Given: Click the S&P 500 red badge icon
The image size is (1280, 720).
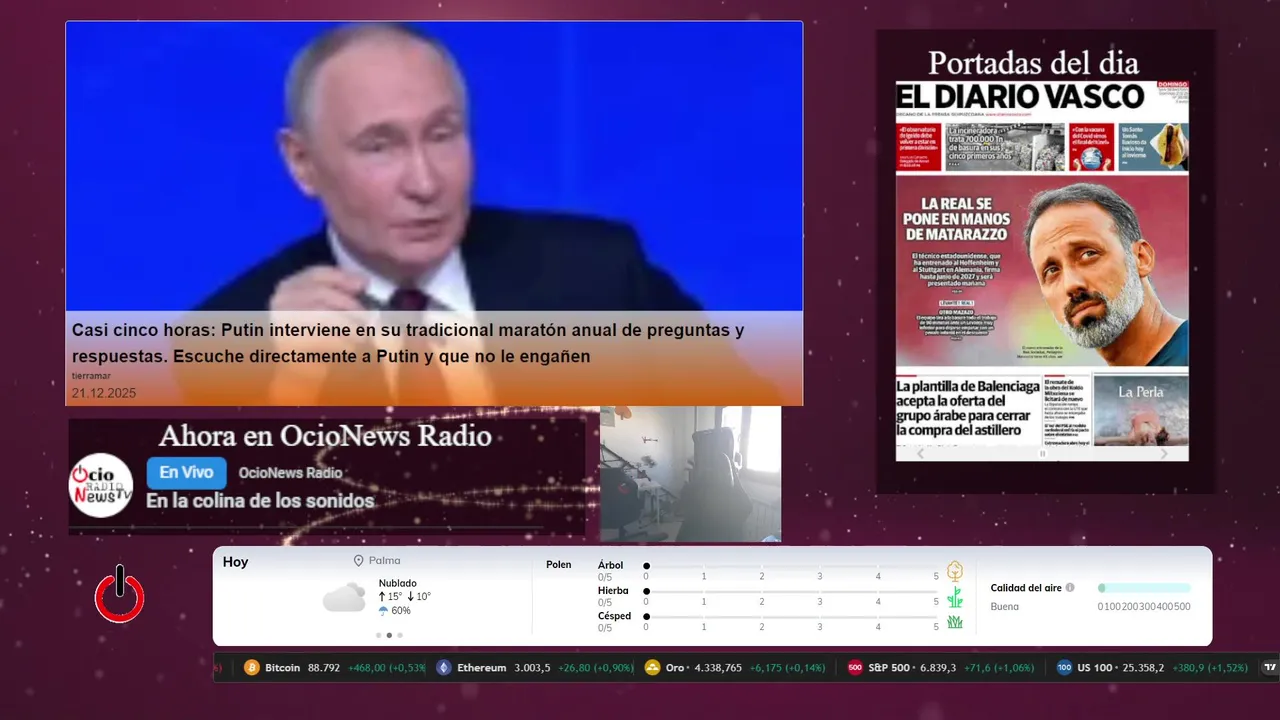Looking at the screenshot, I should click(855, 667).
